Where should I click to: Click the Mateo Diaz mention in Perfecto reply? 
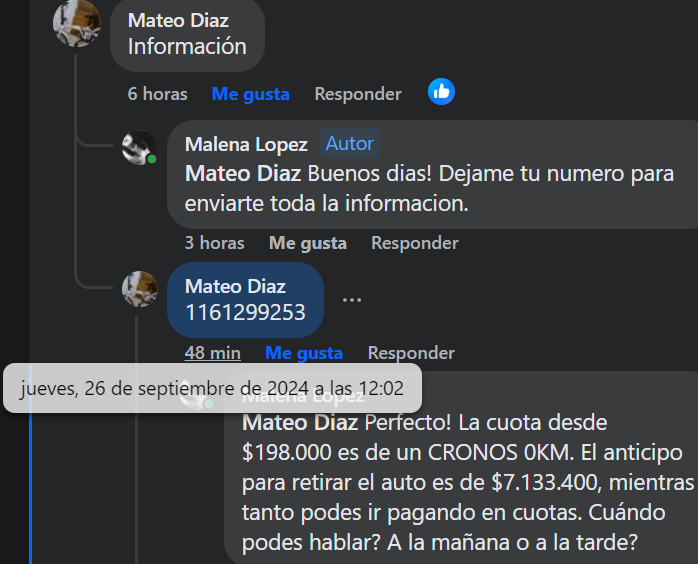point(300,423)
